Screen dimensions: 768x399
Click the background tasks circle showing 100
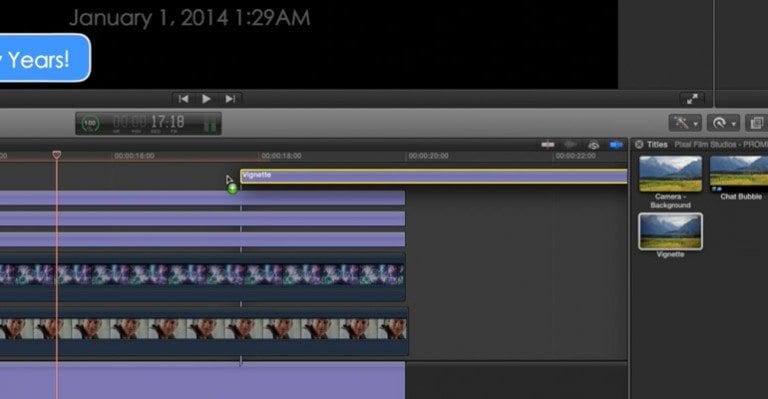point(90,123)
